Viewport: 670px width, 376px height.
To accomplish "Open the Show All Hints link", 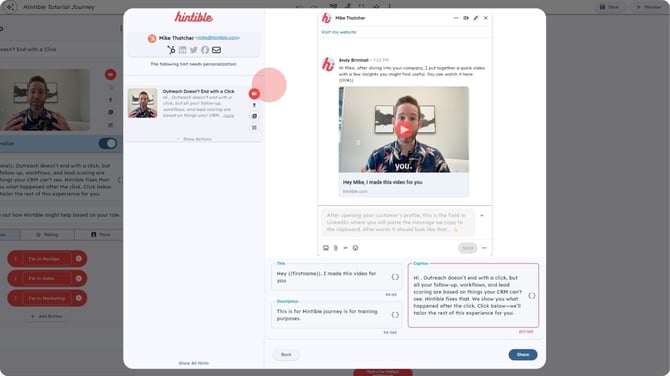I will coord(194,363).
